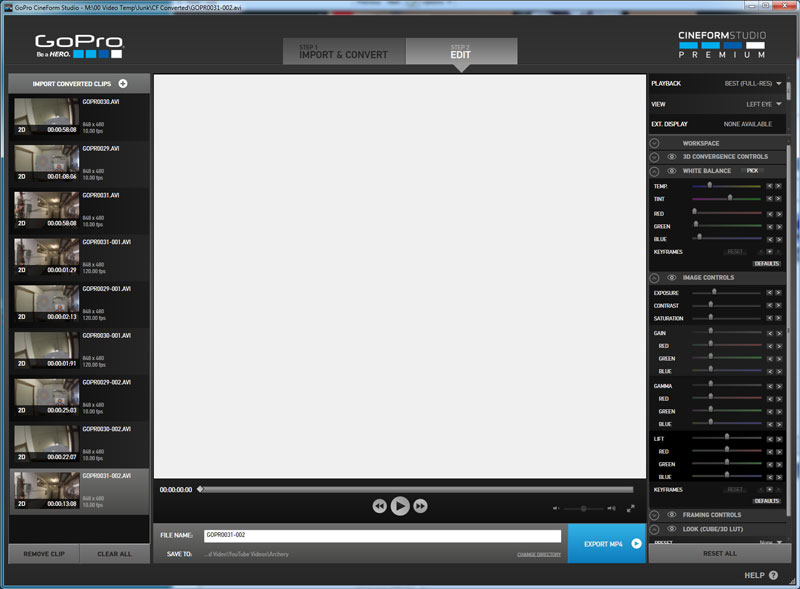This screenshot has height=589, width=800.
Task: Click the plus icon beside Import Converted Clips
Action: (x=123, y=84)
